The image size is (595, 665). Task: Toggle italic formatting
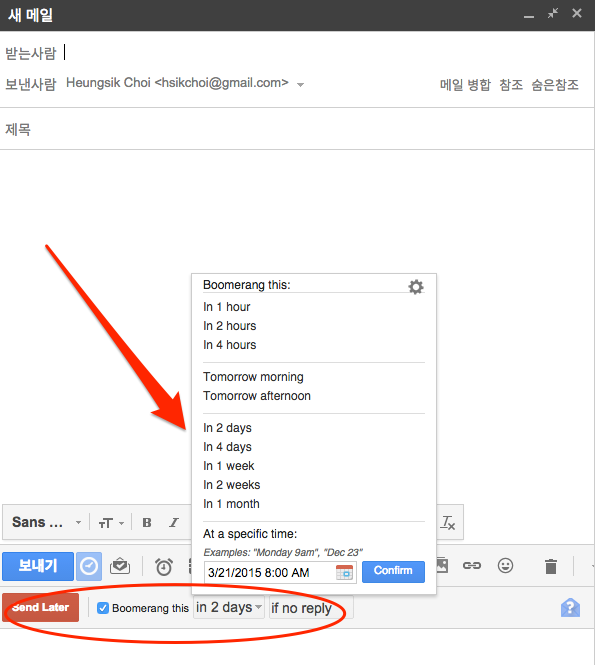click(x=174, y=522)
